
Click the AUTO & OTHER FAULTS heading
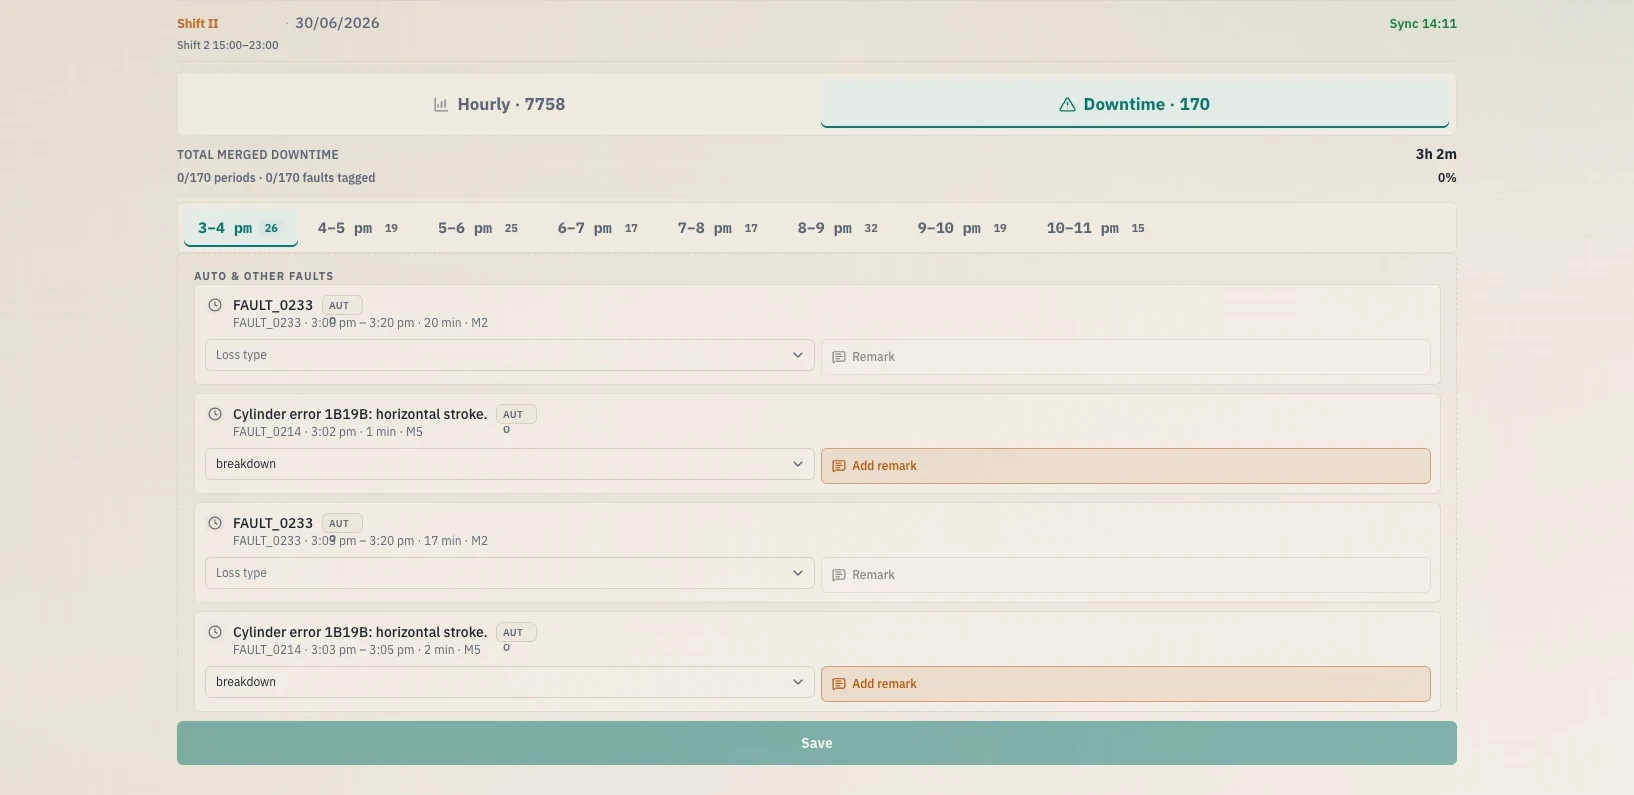[264, 276]
